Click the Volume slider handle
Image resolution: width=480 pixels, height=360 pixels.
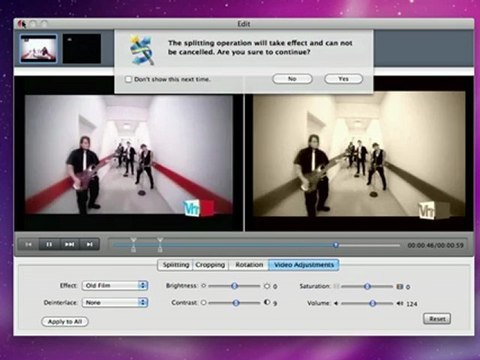[373, 303]
